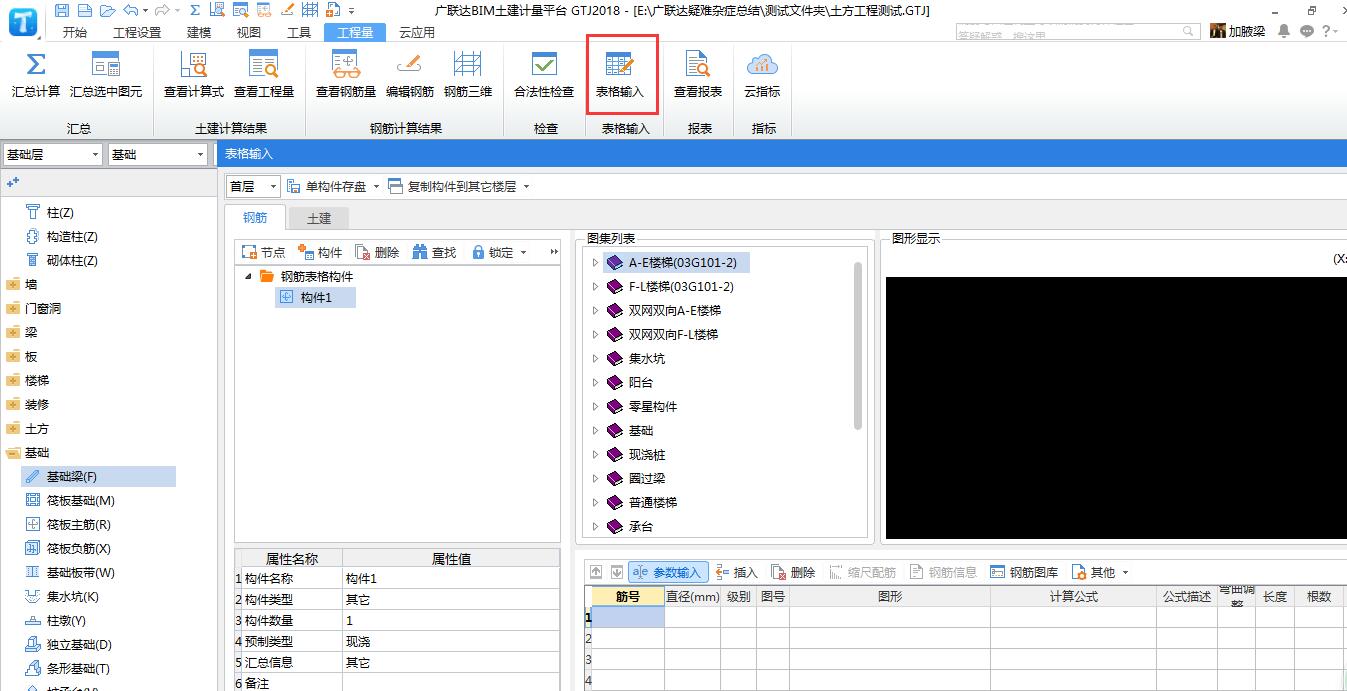Switch to the 视图 ribbon tab
This screenshot has width=1347, height=691.
248,32
